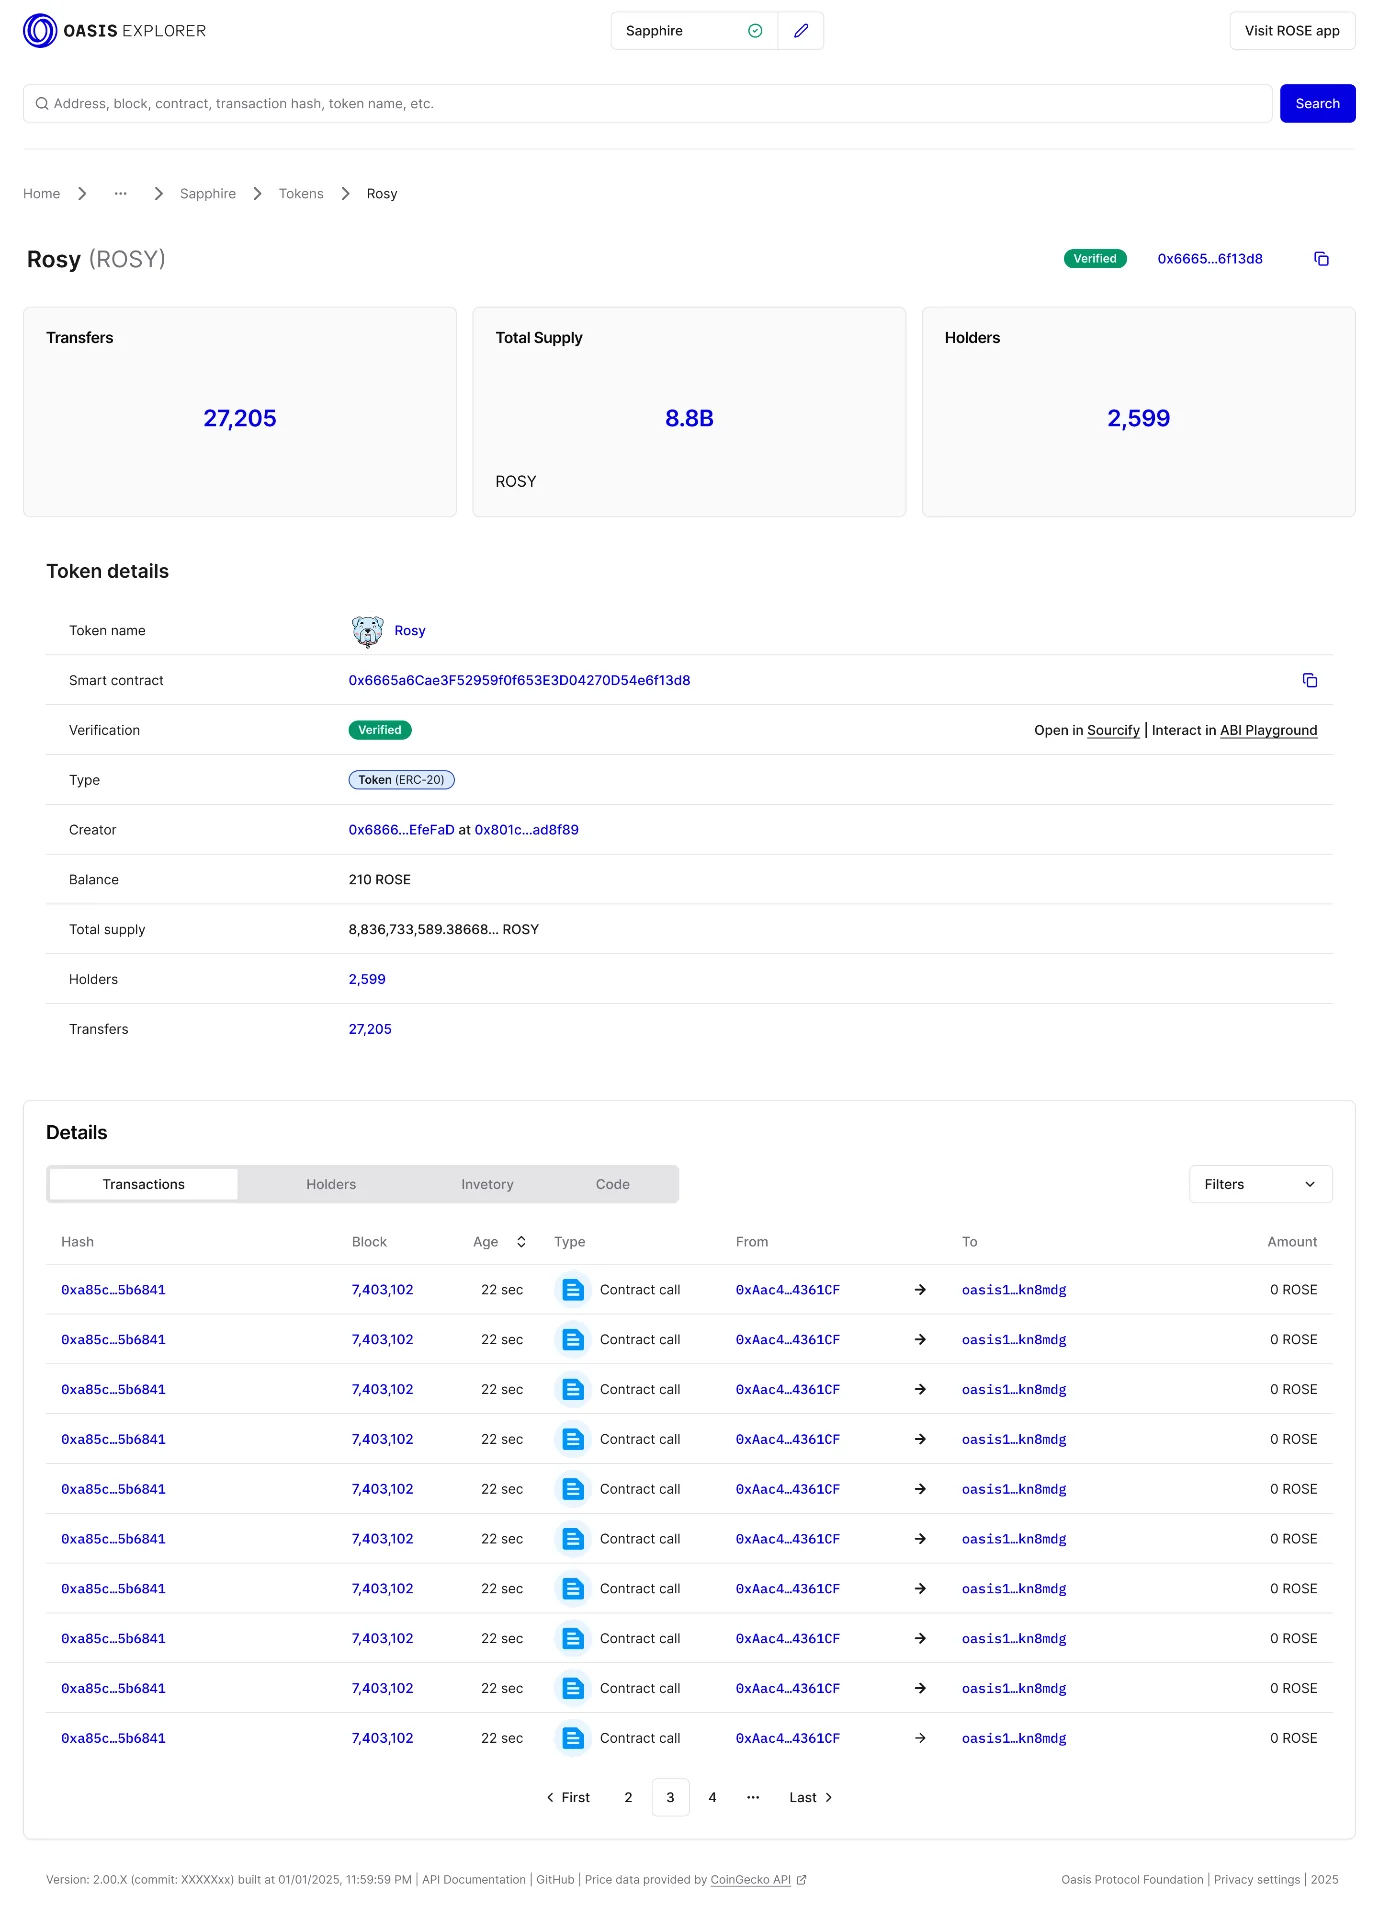Image resolution: width=1379 pixels, height=1920 pixels.
Task: Open Privacy settings in footer
Action: [x=1257, y=1881]
